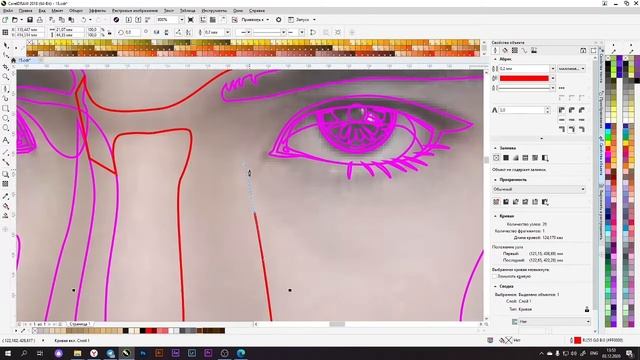Open the 'Справка' help menu
Image resolution: width=640 pixels, height=360 pixels.
pos(257,11)
